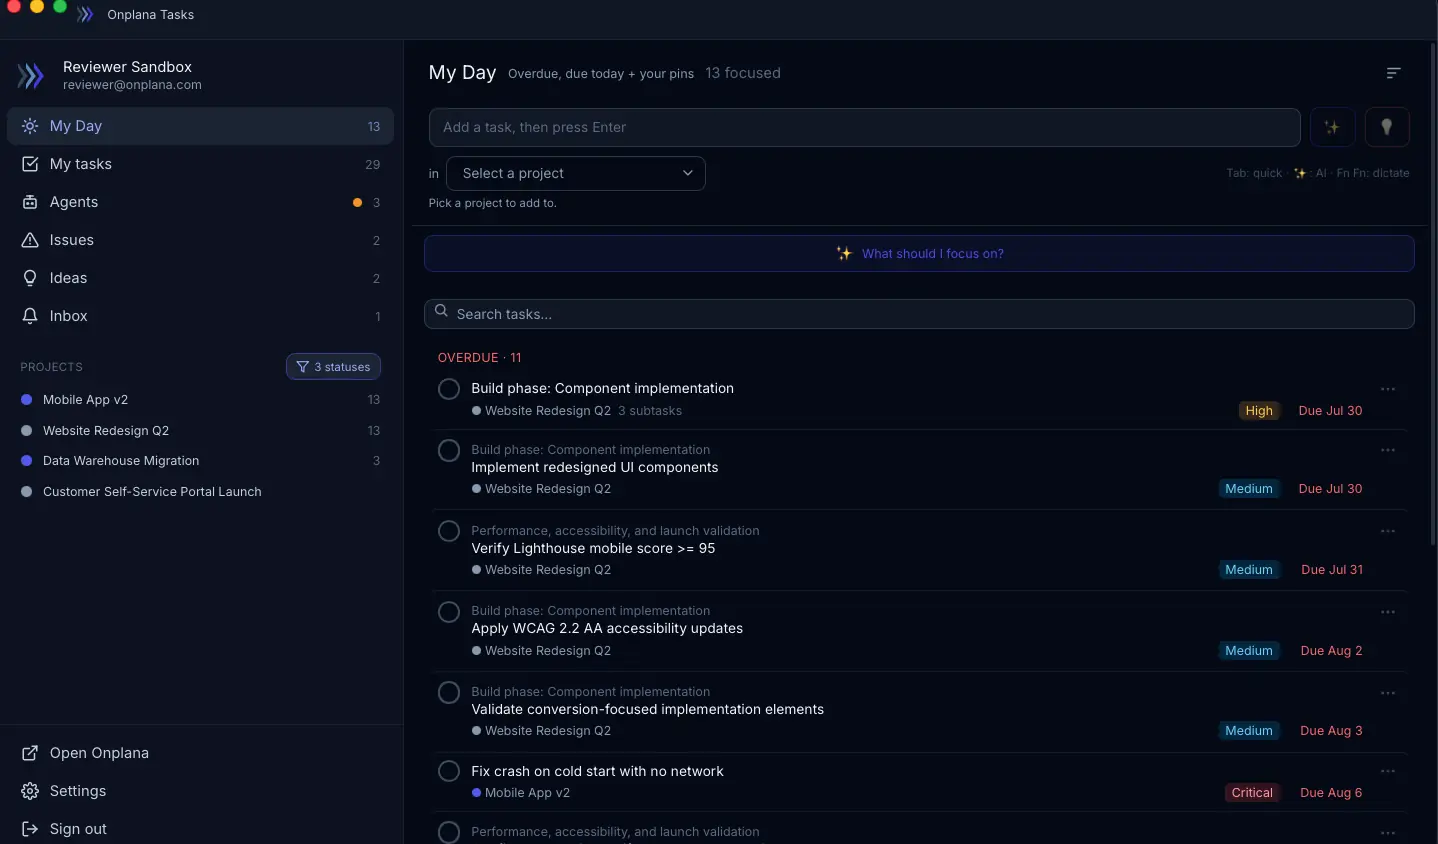Mark Build phase: Component implementation parent task complete
The height and width of the screenshot is (844, 1438).
[449, 389]
